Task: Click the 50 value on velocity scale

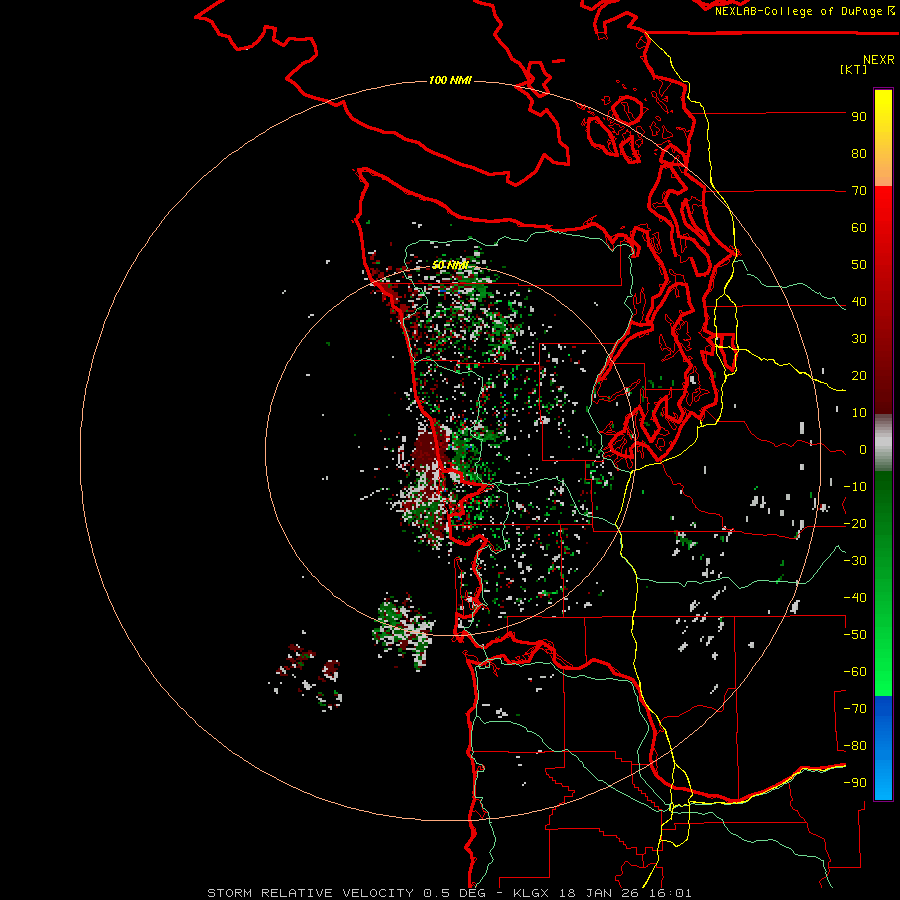Action: pos(859,265)
